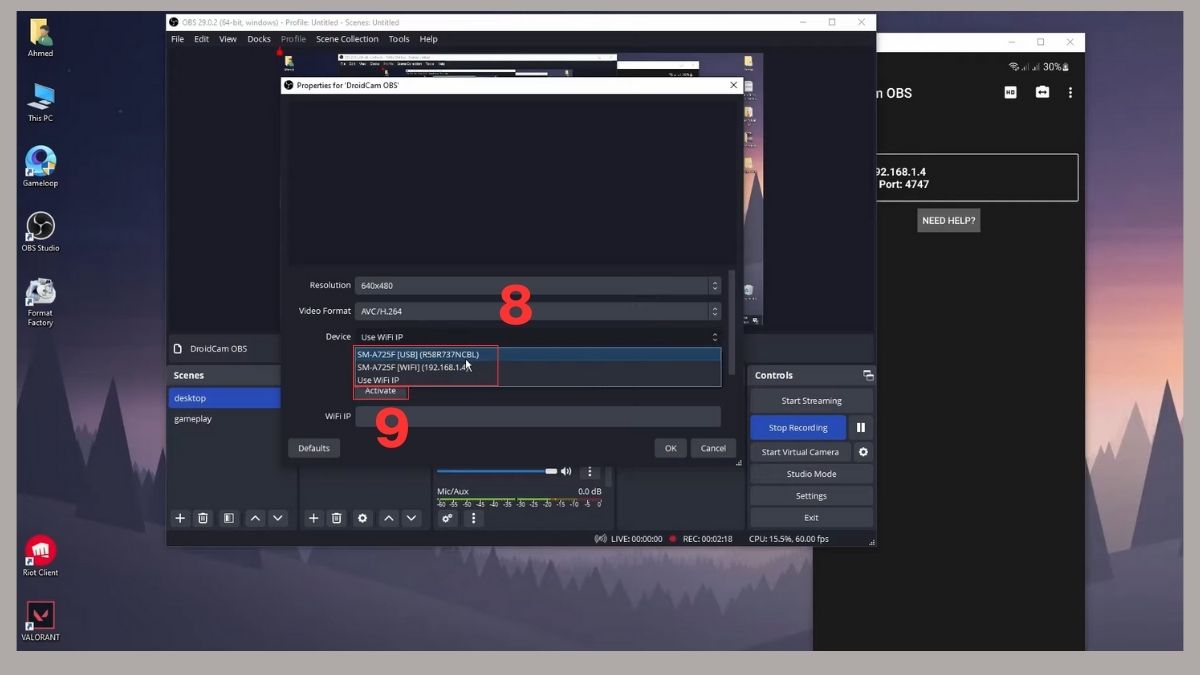Pause recording with the pause icon
Viewport: 1200px width, 675px height.
point(860,428)
